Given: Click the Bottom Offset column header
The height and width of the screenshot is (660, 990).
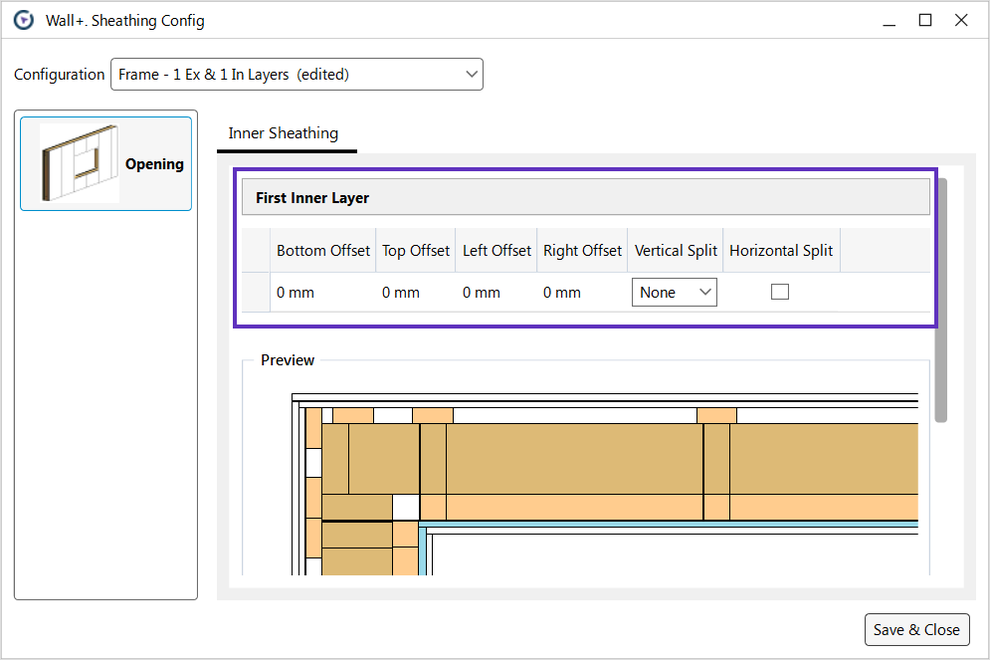Looking at the screenshot, I should click(x=323, y=251).
